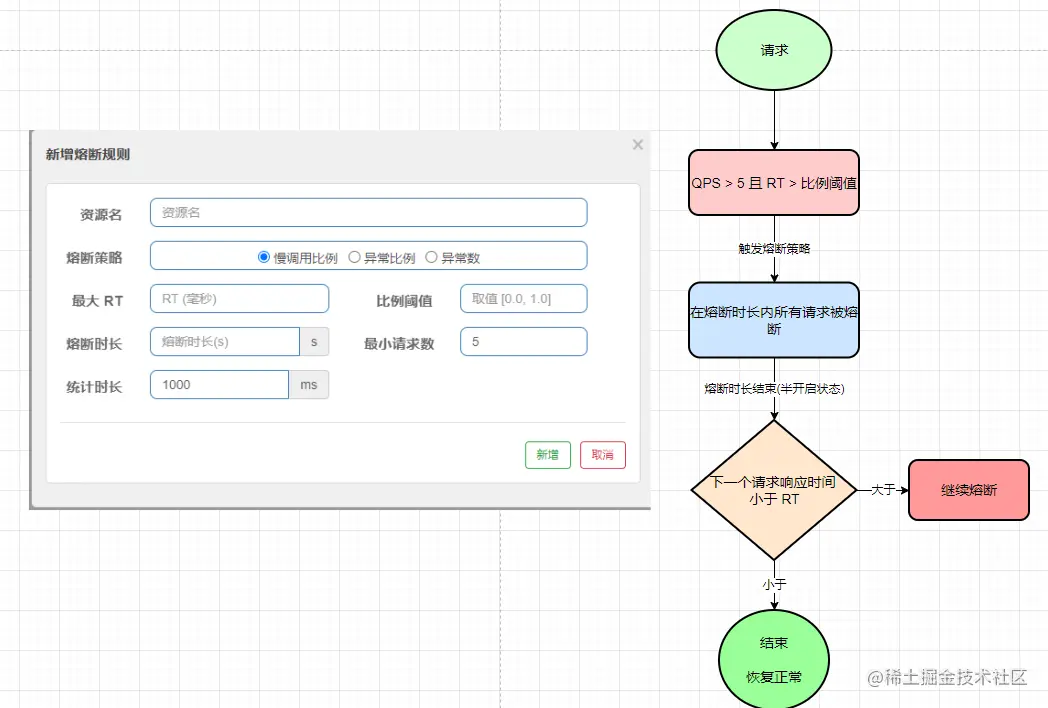Click the 统计时长 field showing 1000
The image size is (1048, 708).
[x=219, y=384]
